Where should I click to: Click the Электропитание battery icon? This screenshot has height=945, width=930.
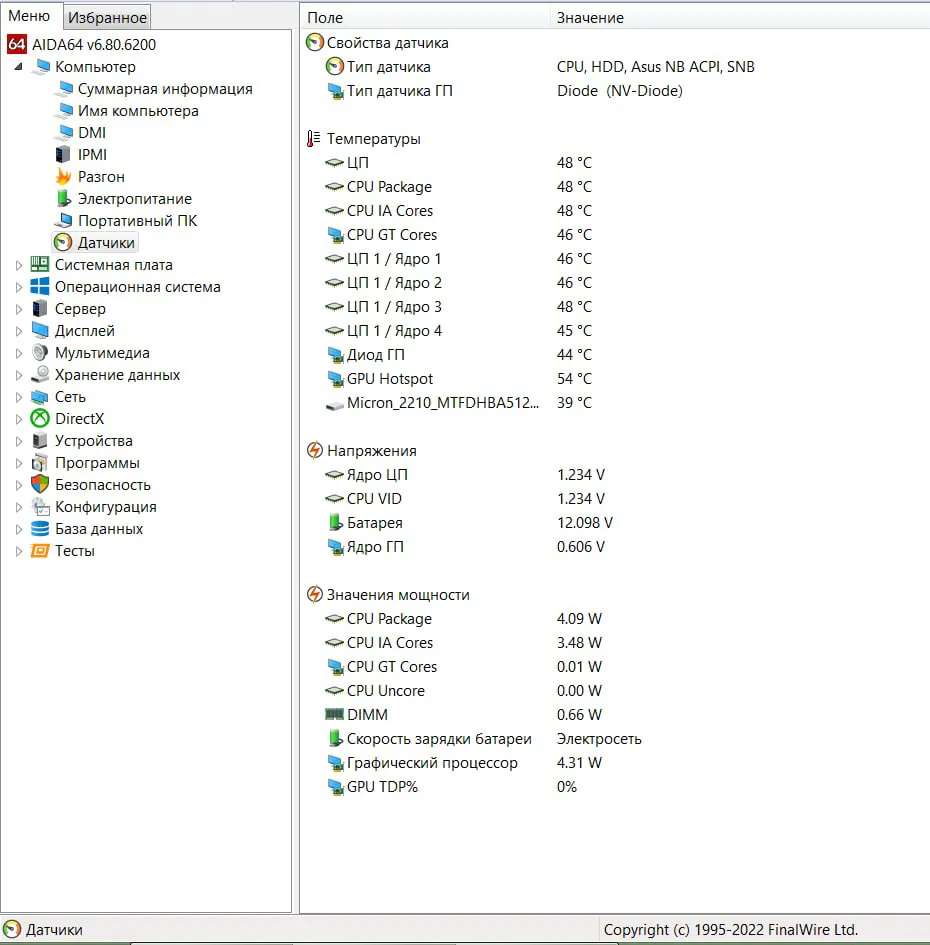pyautogui.click(x=63, y=198)
